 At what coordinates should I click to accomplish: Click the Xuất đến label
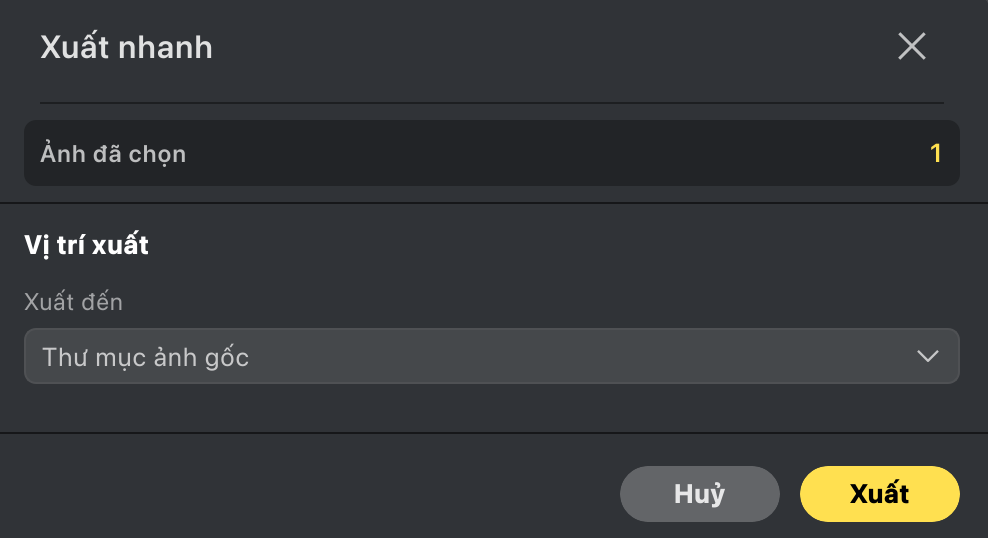(x=73, y=301)
